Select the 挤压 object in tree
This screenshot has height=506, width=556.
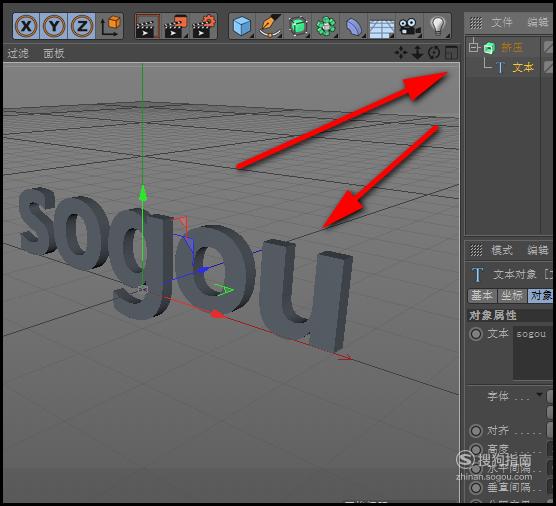click(x=512, y=47)
